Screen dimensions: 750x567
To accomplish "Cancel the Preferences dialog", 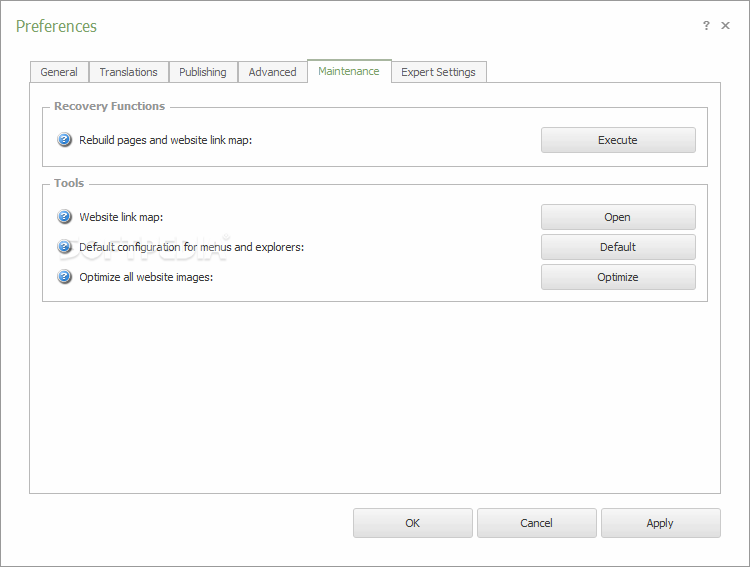I will 536,523.
